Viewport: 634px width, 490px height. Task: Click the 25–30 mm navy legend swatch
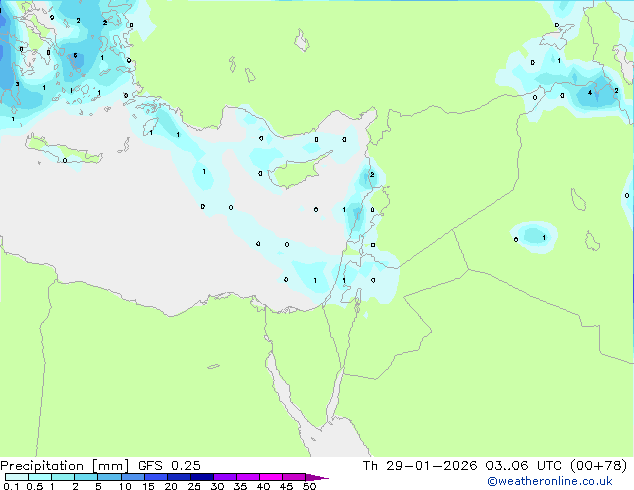202,477
